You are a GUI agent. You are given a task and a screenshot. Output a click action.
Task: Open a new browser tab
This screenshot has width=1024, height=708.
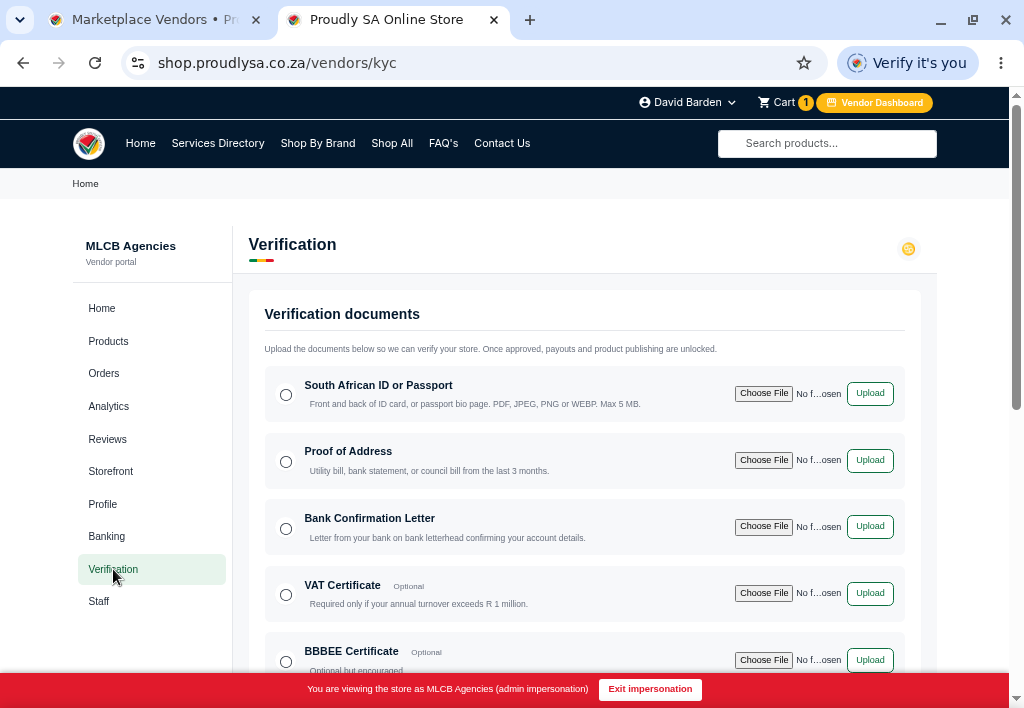(x=530, y=20)
